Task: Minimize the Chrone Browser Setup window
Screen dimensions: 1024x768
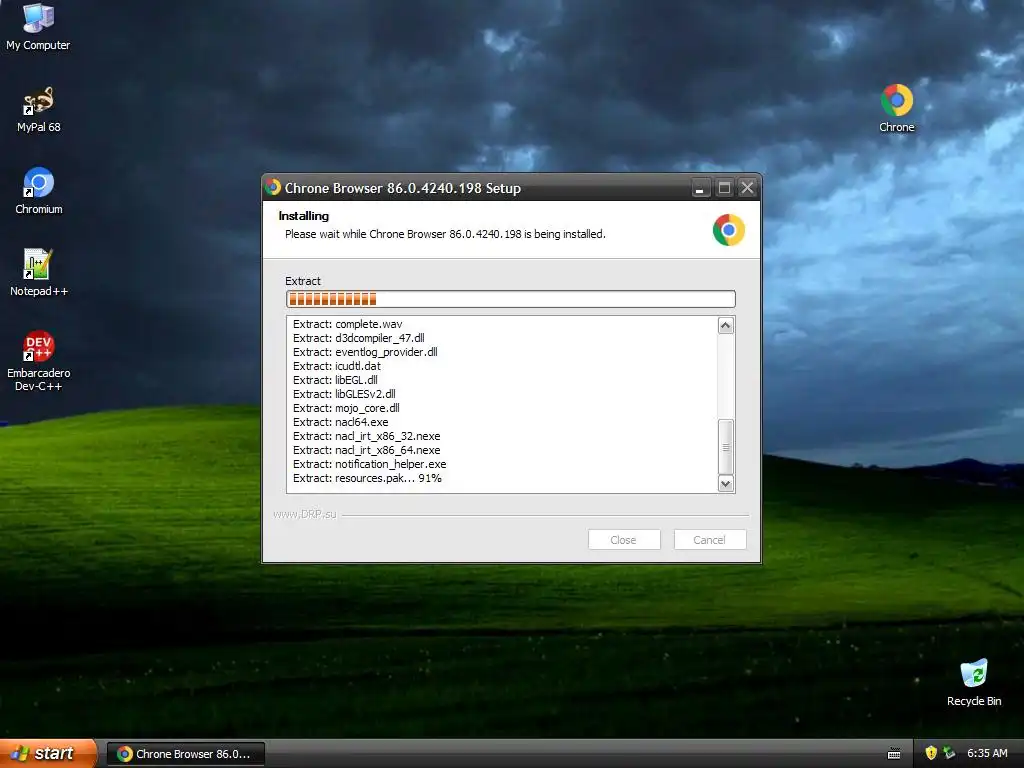Action: coord(699,188)
